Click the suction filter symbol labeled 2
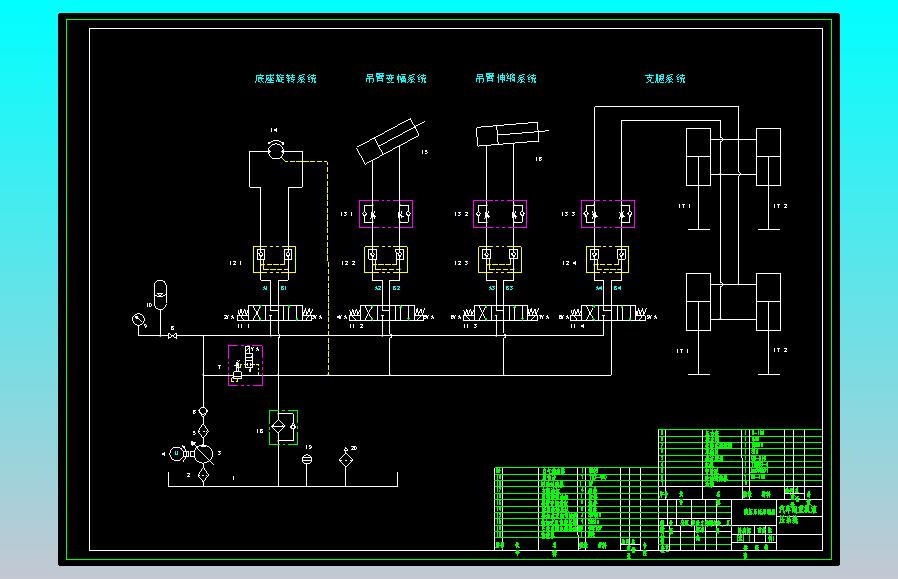898x579 pixels. 203,475
